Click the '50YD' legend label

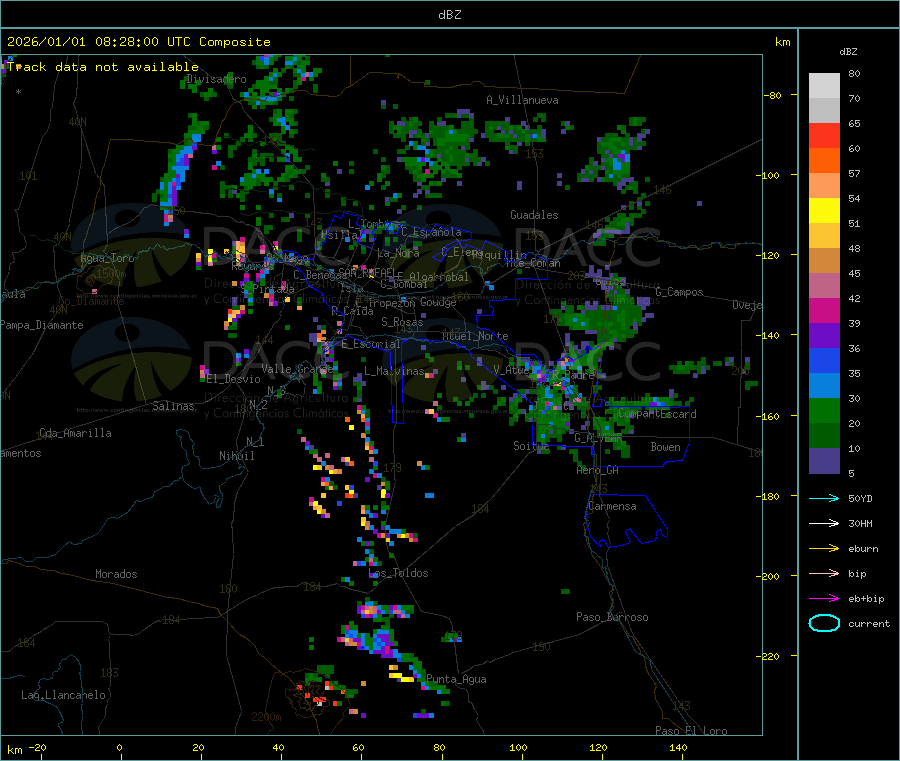coord(860,498)
